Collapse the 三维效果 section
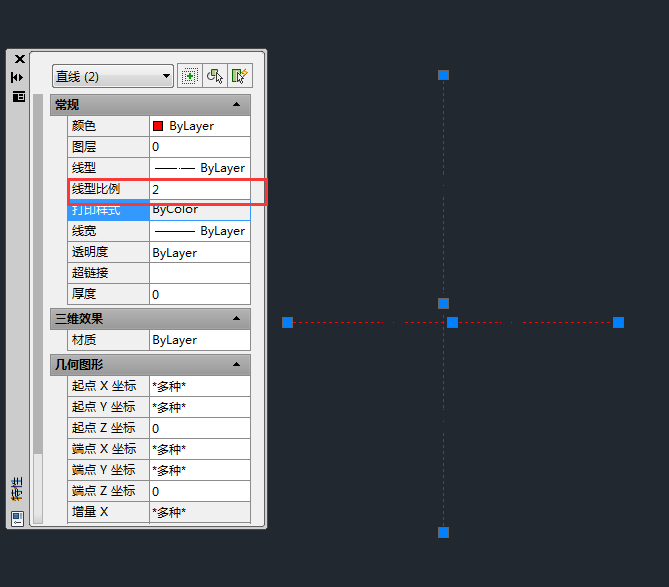This screenshot has width=669, height=587. coord(236,319)
